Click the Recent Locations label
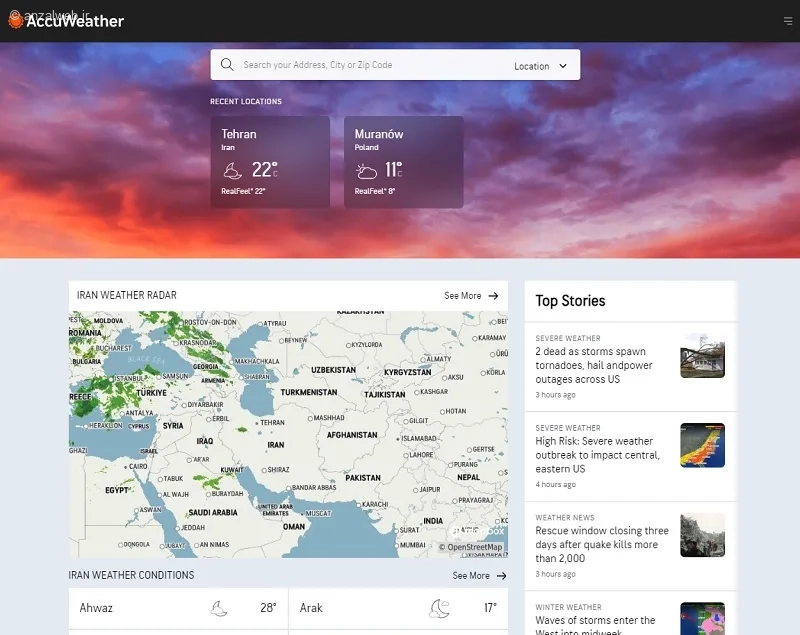800x635 pixels. pos(246,101)
